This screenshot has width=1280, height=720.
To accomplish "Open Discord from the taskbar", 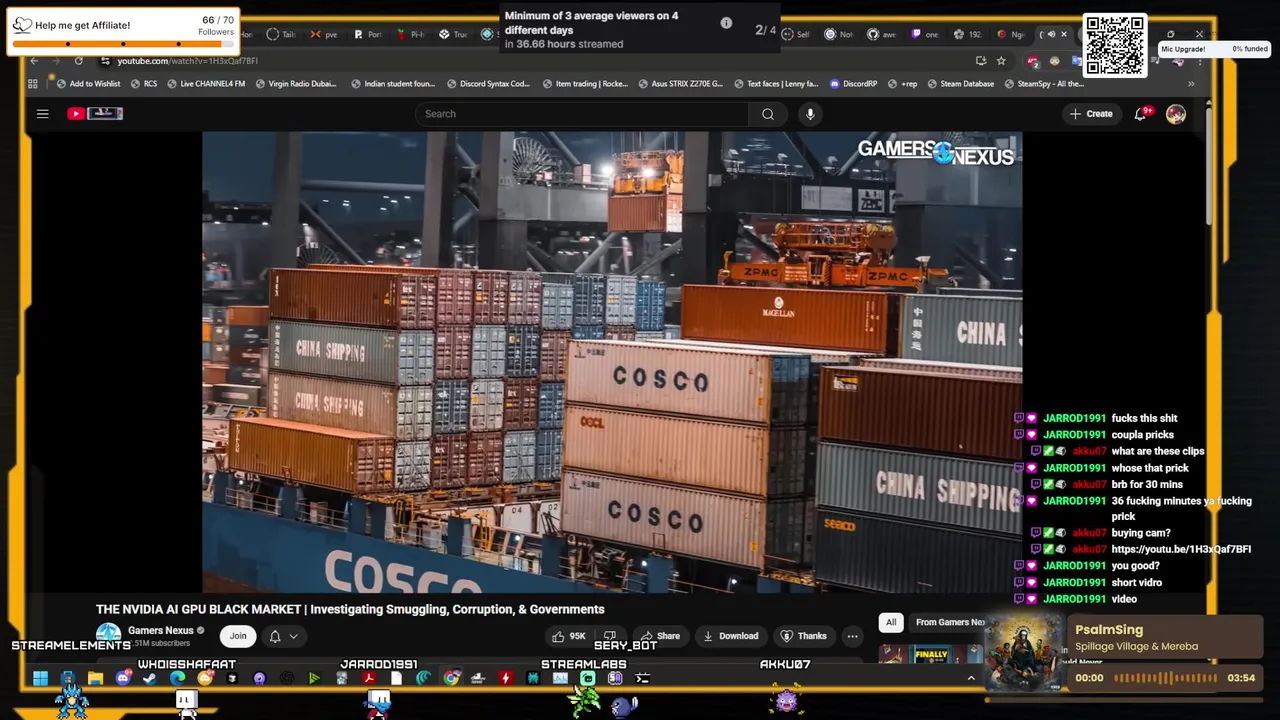I will [123, 679].
